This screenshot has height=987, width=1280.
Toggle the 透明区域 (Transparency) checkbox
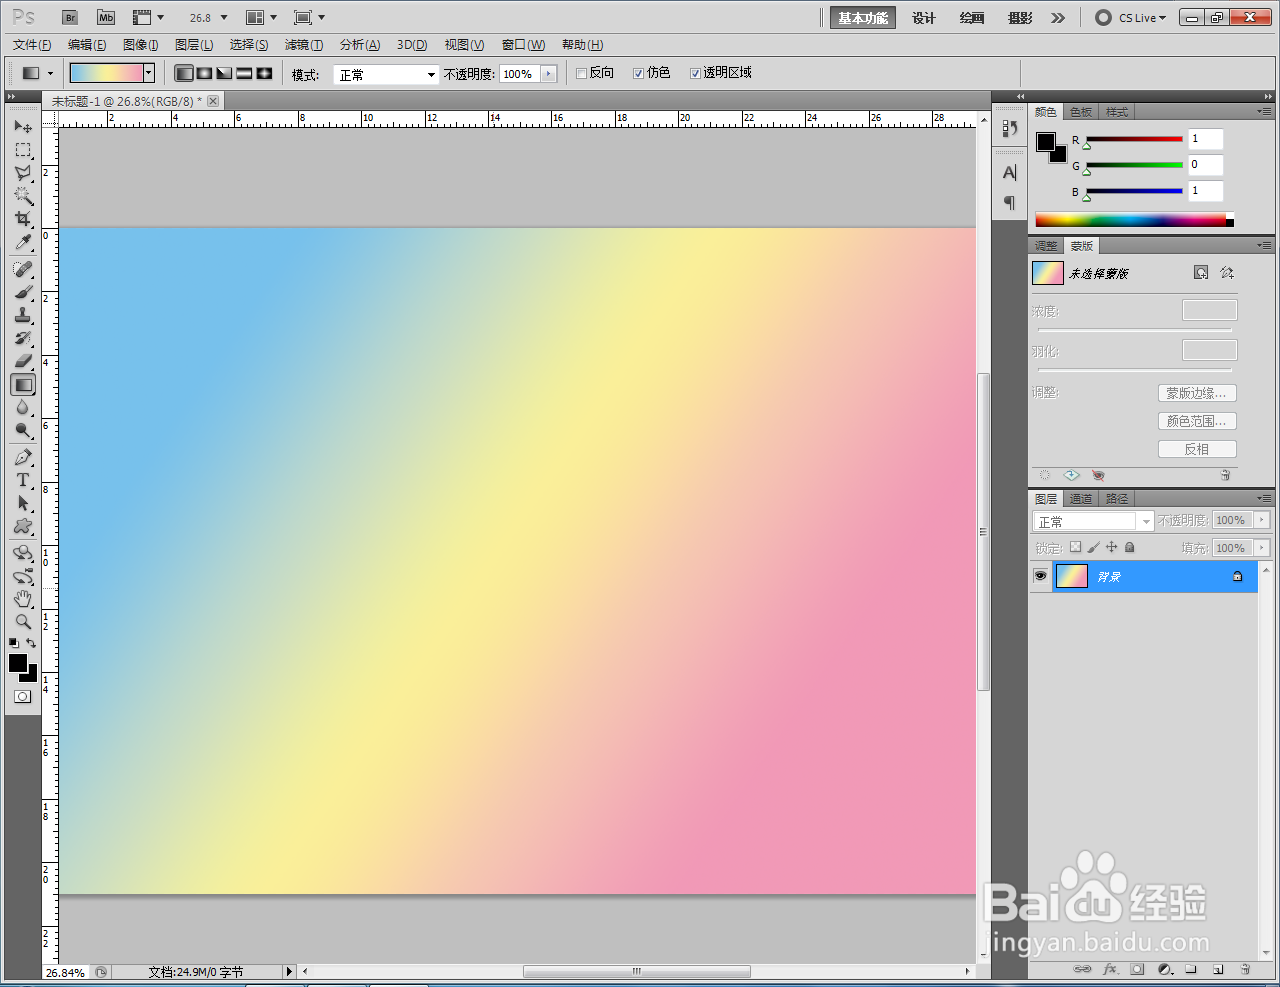pos(695,74)
